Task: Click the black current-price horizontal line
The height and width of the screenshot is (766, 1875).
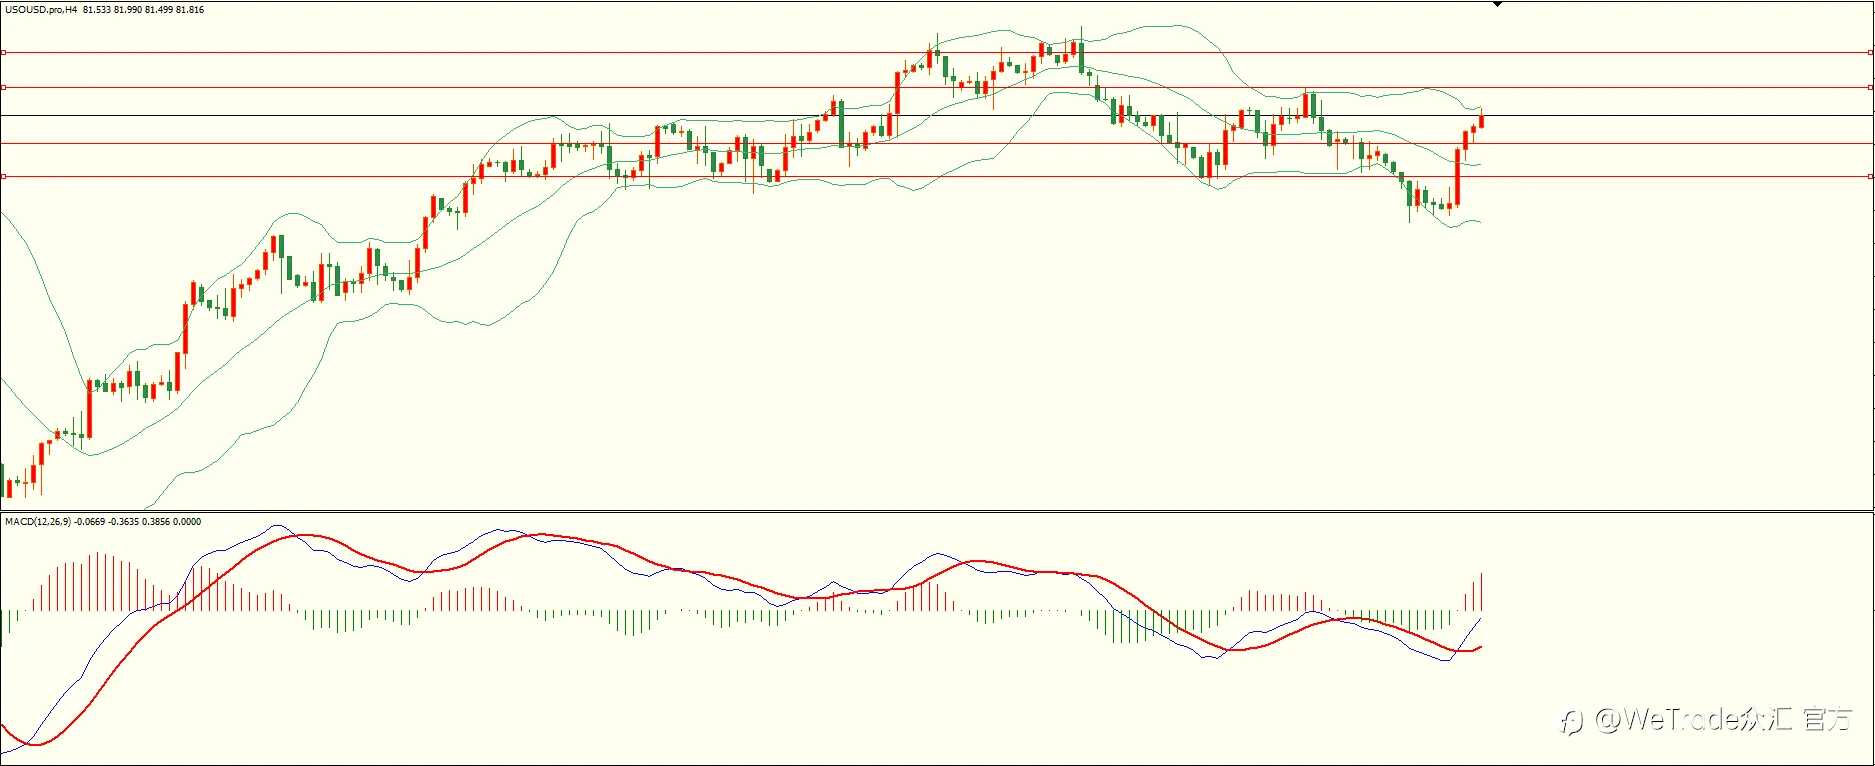Action: (x=937, y=116)
